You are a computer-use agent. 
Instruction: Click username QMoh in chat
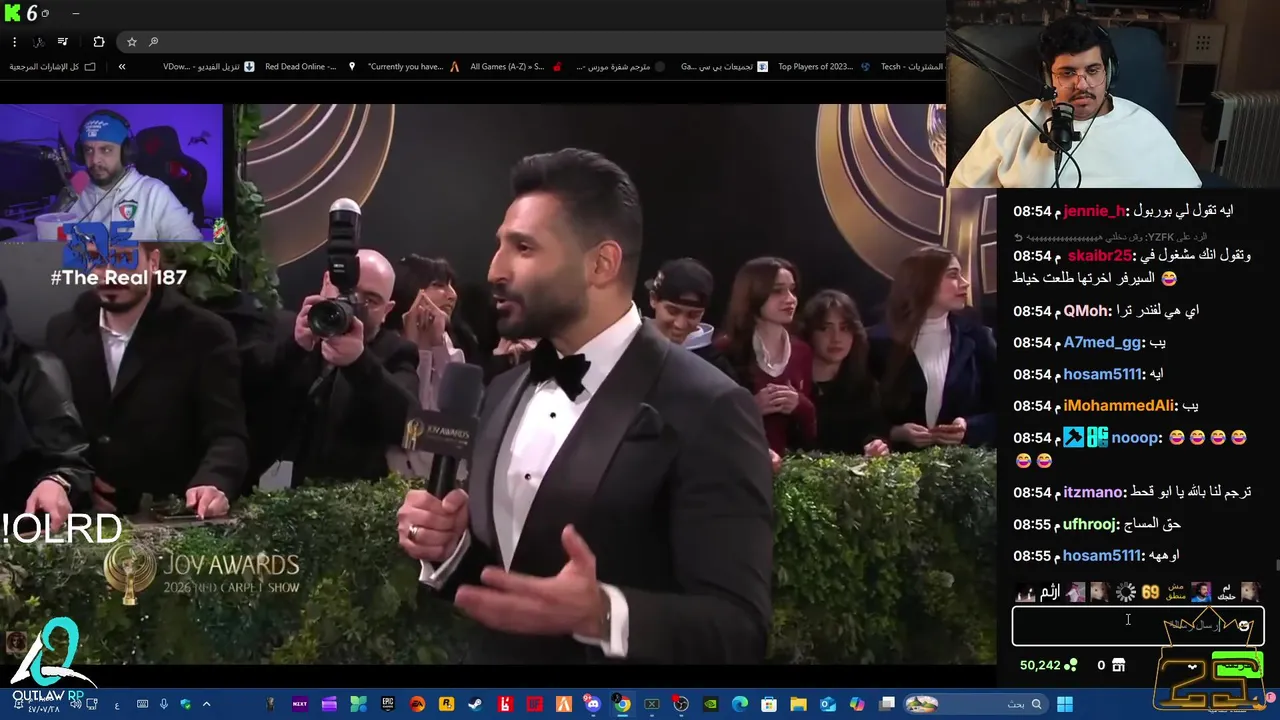[x=1086, y=311]
